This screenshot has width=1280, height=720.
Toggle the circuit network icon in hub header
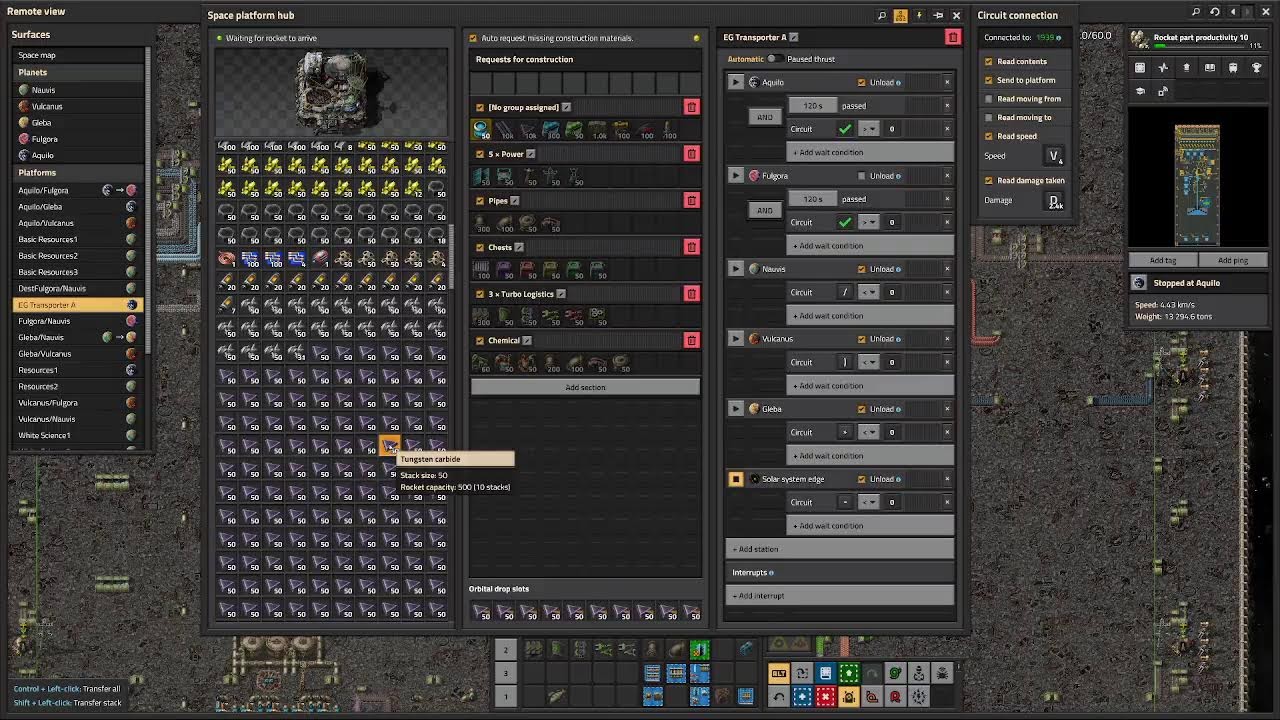click(x=900, y=15)
